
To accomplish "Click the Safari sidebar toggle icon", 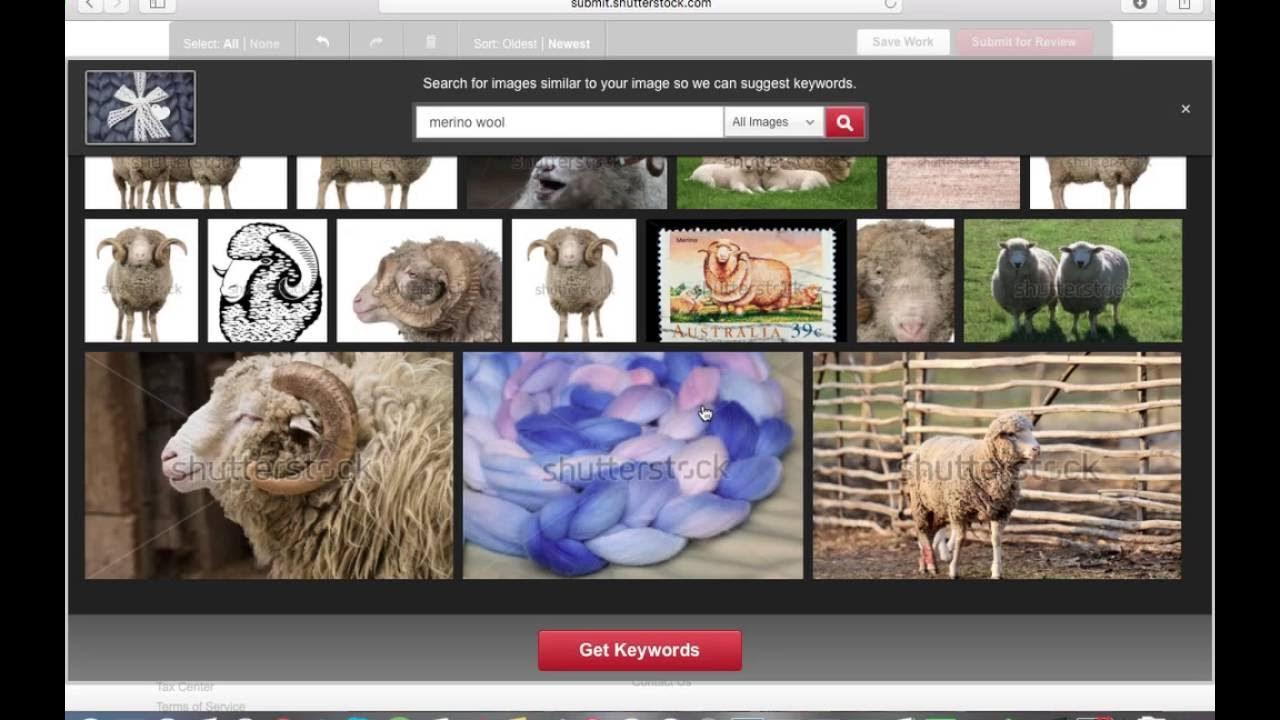I will point(157,5).
